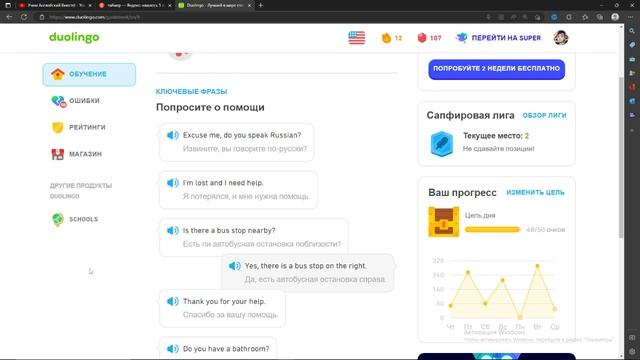Screen dimensions: 640x360
Task: Click the "Попросите о помощи" heading
Action: point(210,107)
